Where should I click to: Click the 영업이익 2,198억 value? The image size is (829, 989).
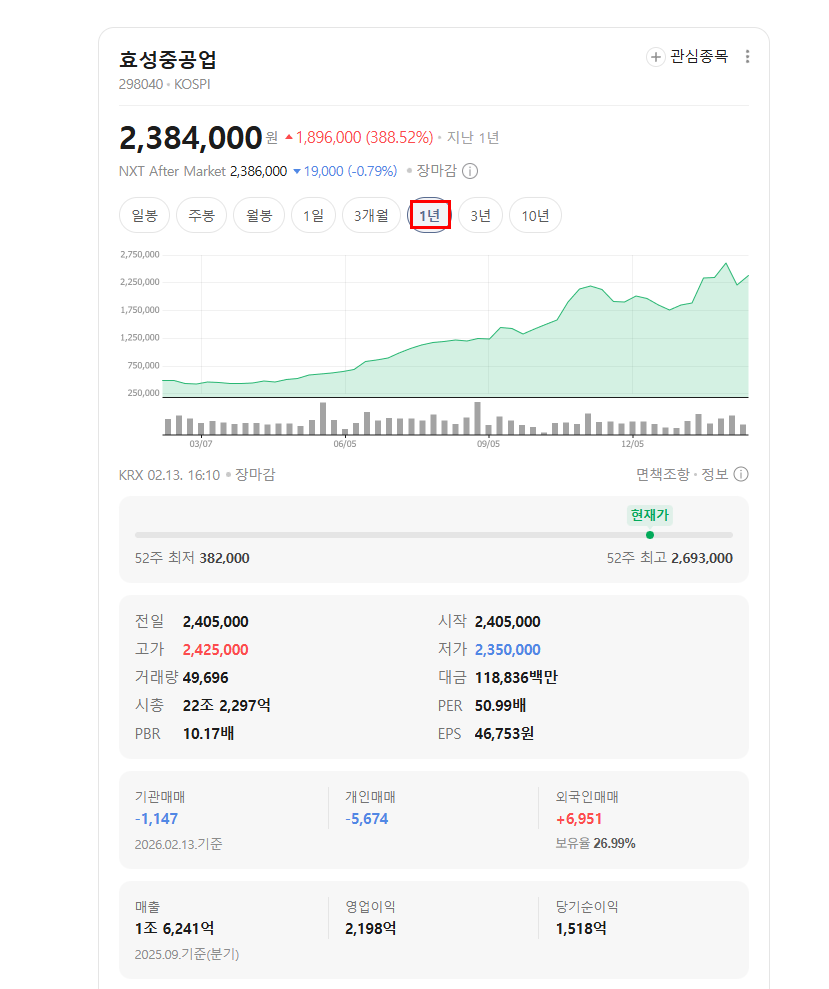pyautogui.click(x=370, y=929)
